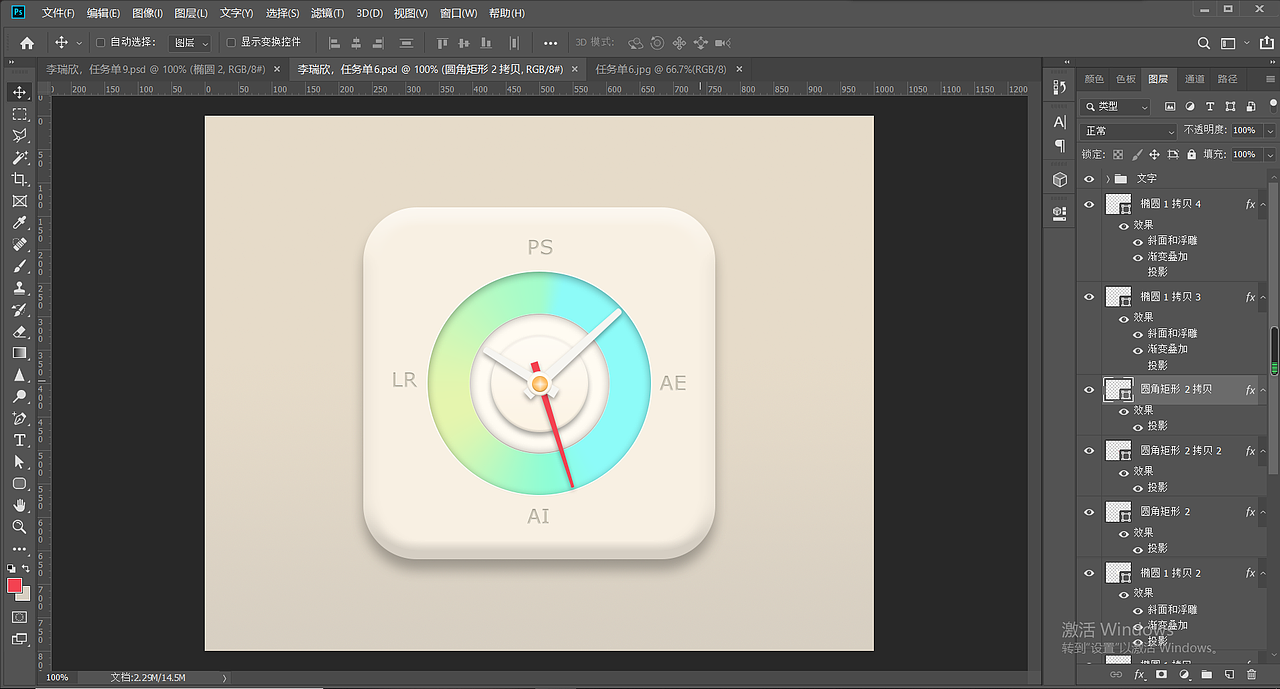Select the History Brush tool

tap(19, 310)
